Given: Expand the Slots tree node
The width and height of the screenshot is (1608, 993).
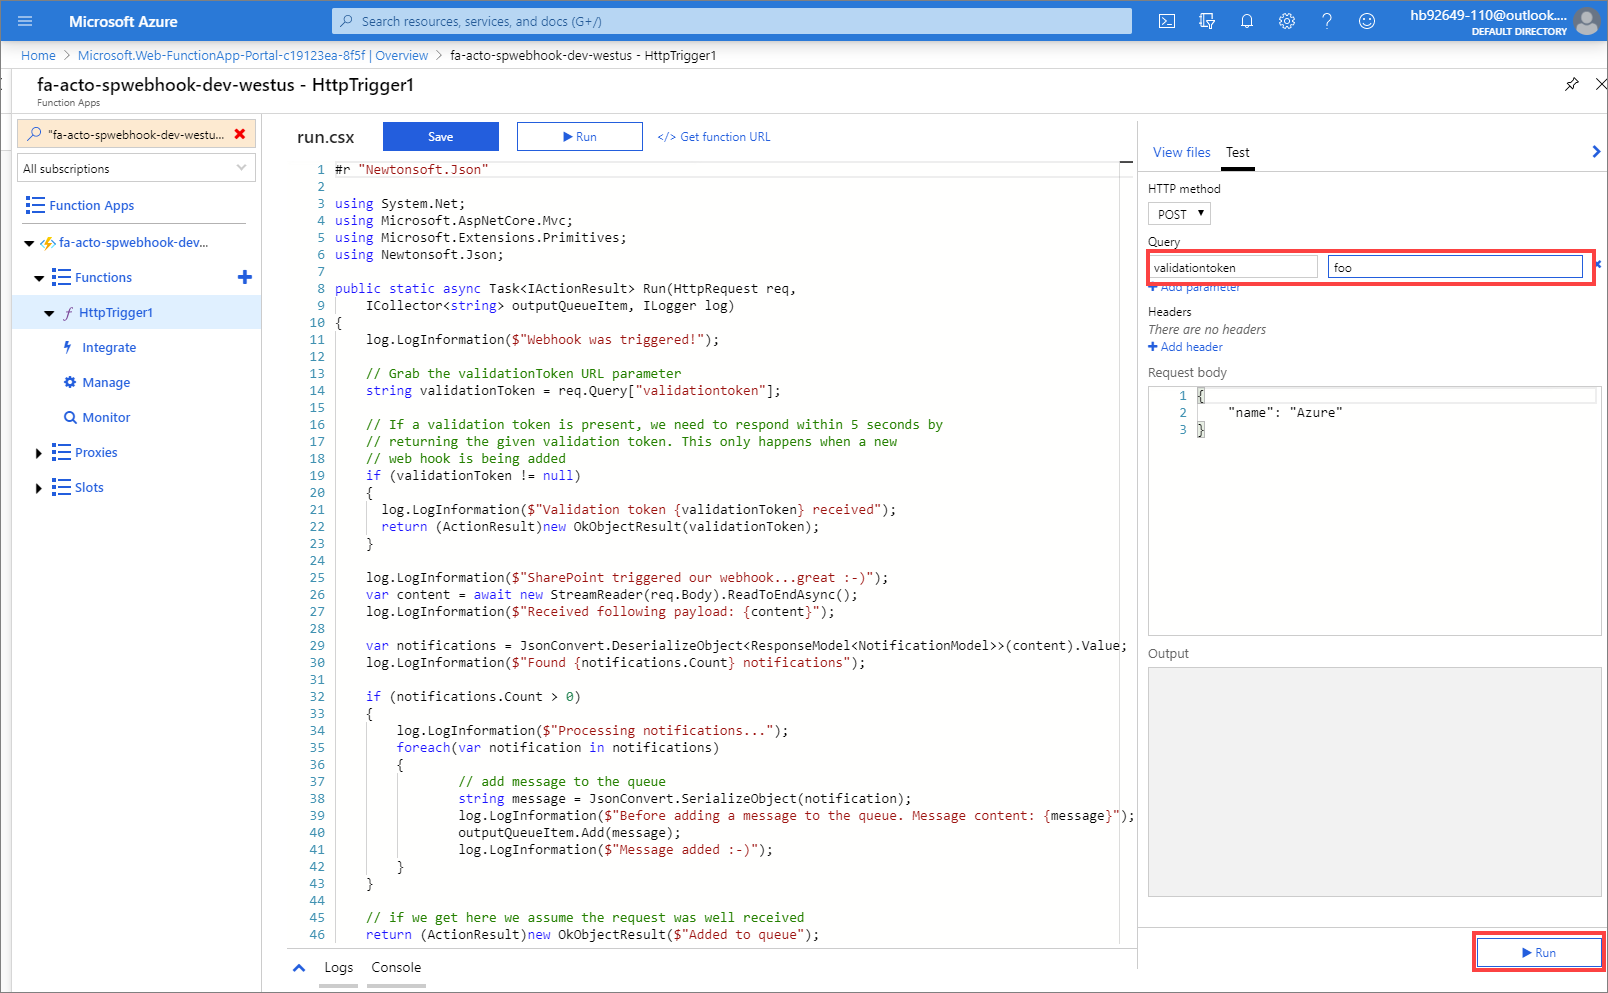Looking at the screenshot, I should pyautogui.click(x=39, y=488).
